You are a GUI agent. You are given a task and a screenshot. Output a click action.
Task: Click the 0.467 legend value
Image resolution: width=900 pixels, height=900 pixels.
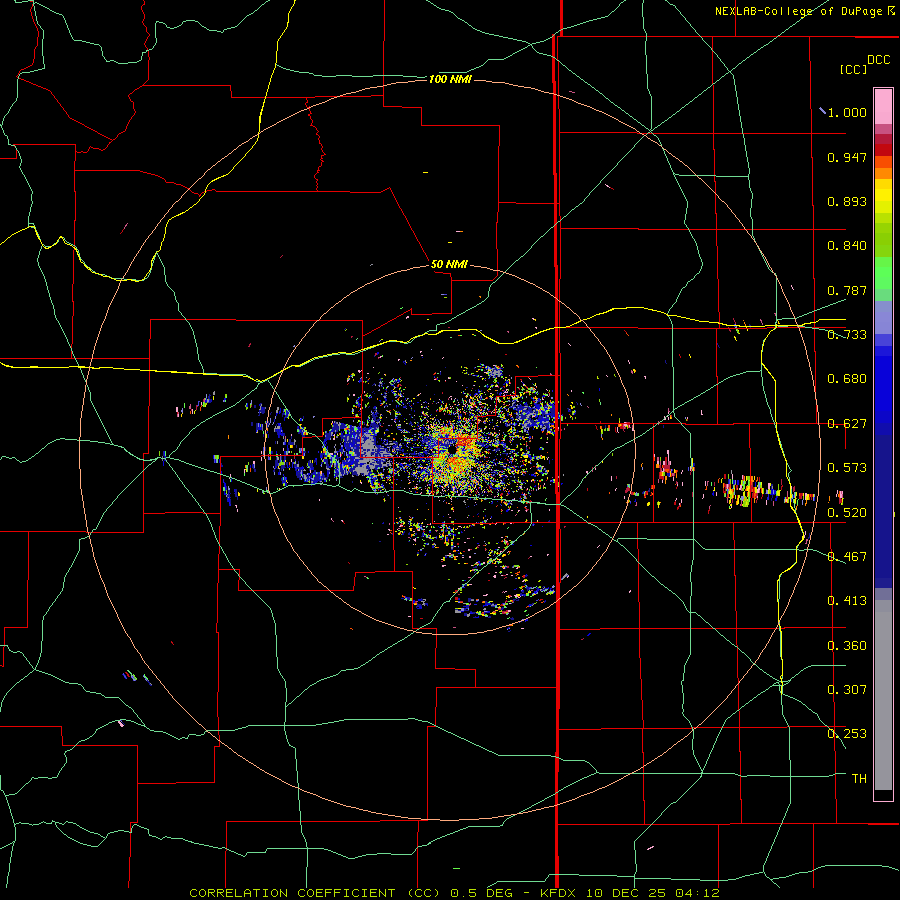tap(847, 557)
